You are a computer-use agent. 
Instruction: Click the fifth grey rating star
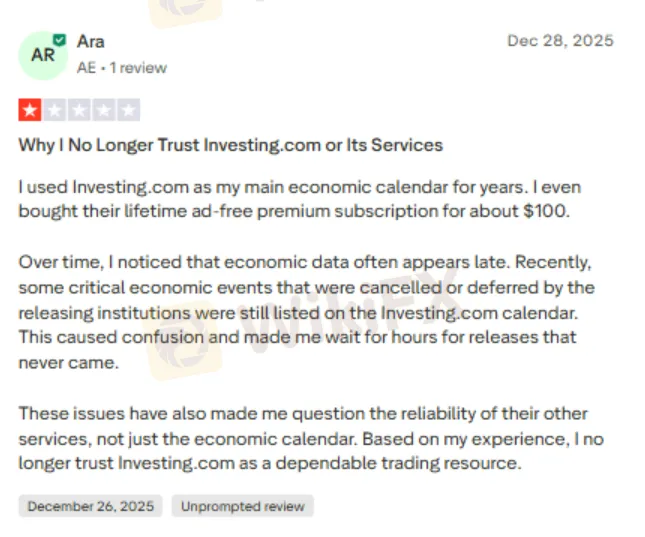tap(129, 110)
